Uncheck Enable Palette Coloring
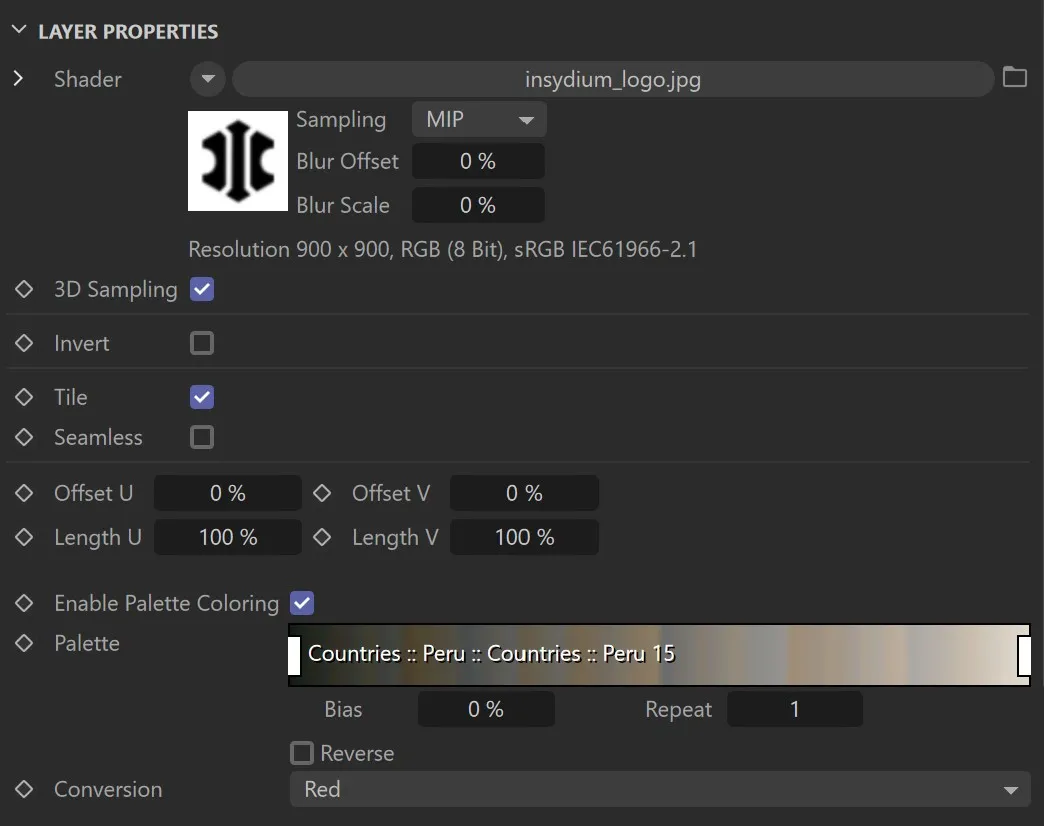The width and height of the screenshot is (1044, 826). pos(300,603)
